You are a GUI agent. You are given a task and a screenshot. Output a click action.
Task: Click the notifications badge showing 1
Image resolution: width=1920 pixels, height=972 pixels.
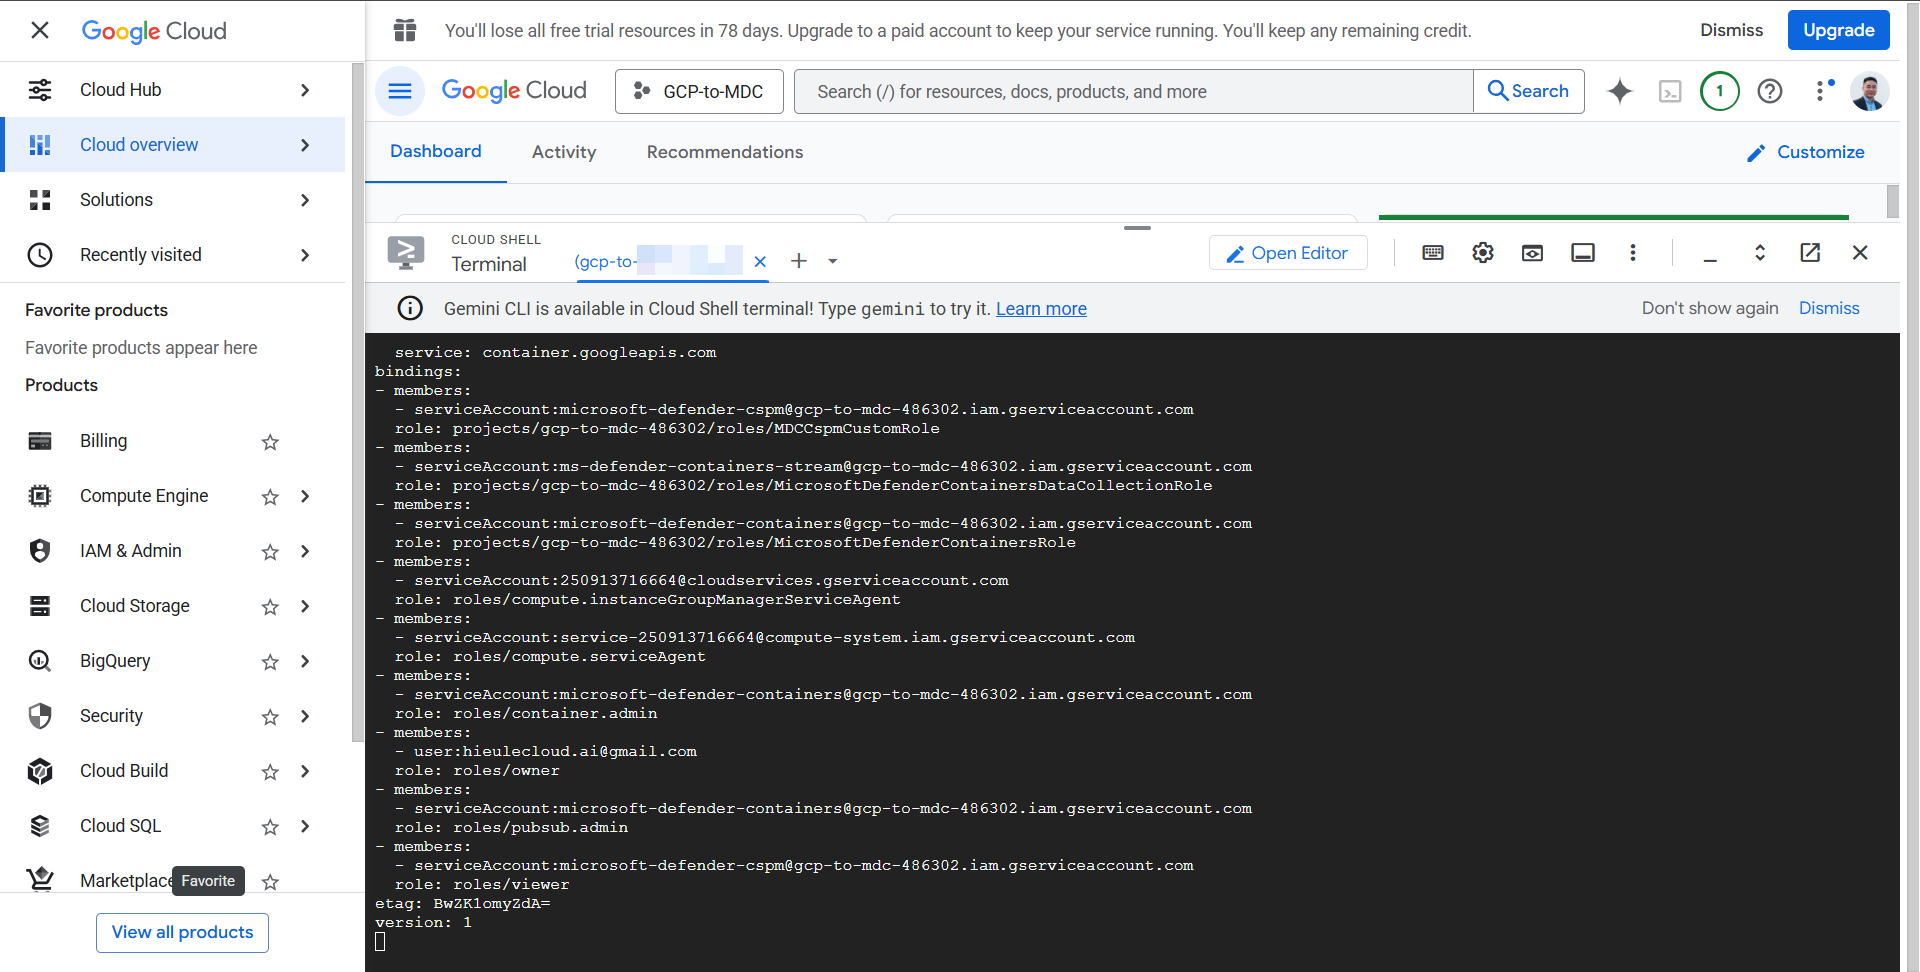click(1719, 91)
